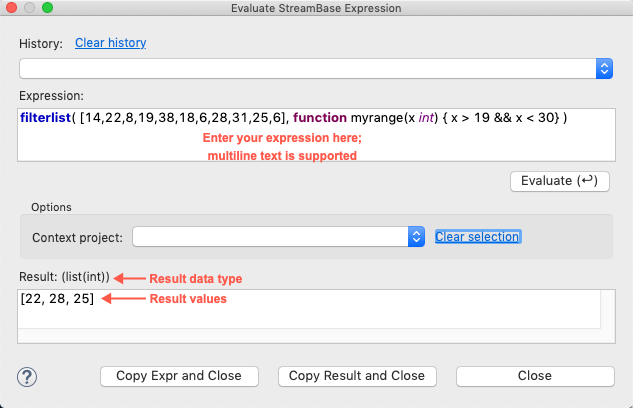The height and width of the screenshot is (408, 633).
Task: Click the Evaluate StreamBase Expression title bar
Action: point(316,8)
